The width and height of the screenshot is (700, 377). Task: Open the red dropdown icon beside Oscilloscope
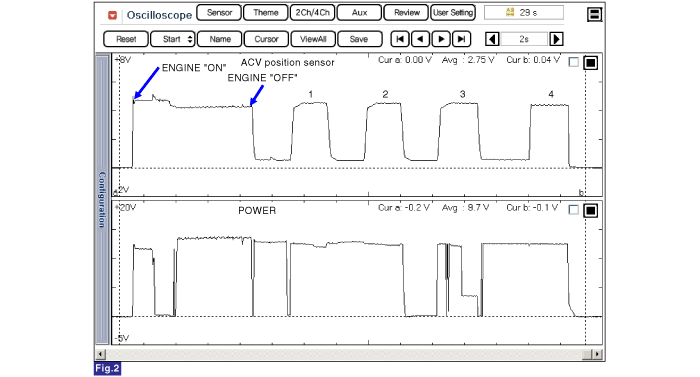coord(112,16)
